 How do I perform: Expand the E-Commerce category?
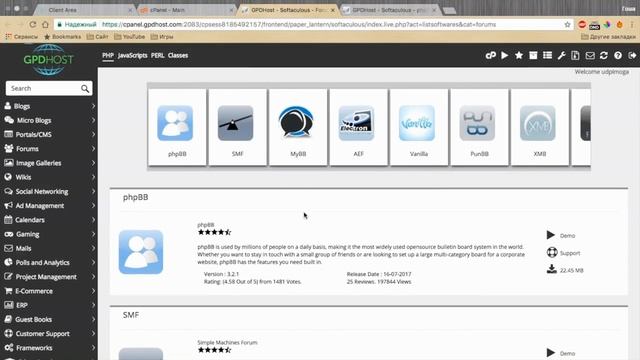pyautogui.click(x=49, y=291)
